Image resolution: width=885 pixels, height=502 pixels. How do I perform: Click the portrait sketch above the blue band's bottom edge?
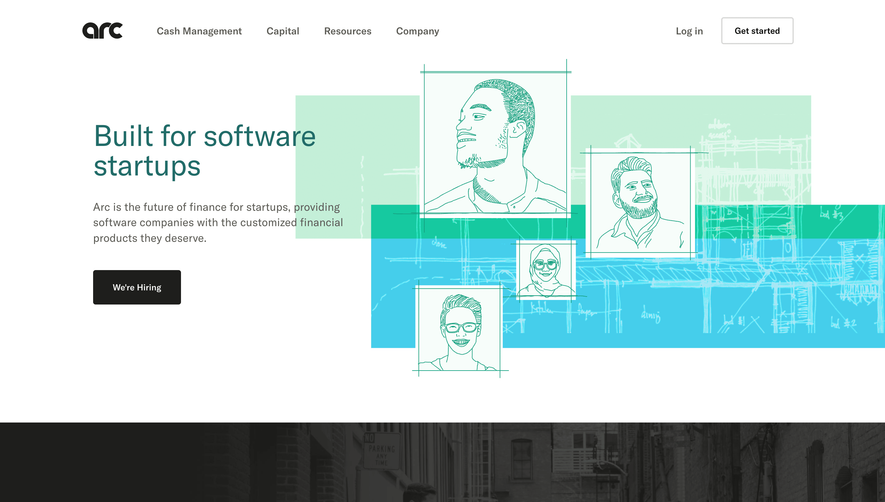pos(459,328)
